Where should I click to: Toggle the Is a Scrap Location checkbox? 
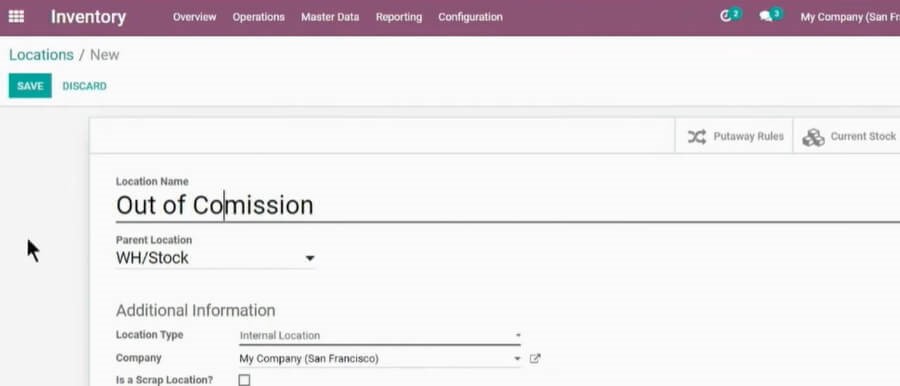point(245,380)
